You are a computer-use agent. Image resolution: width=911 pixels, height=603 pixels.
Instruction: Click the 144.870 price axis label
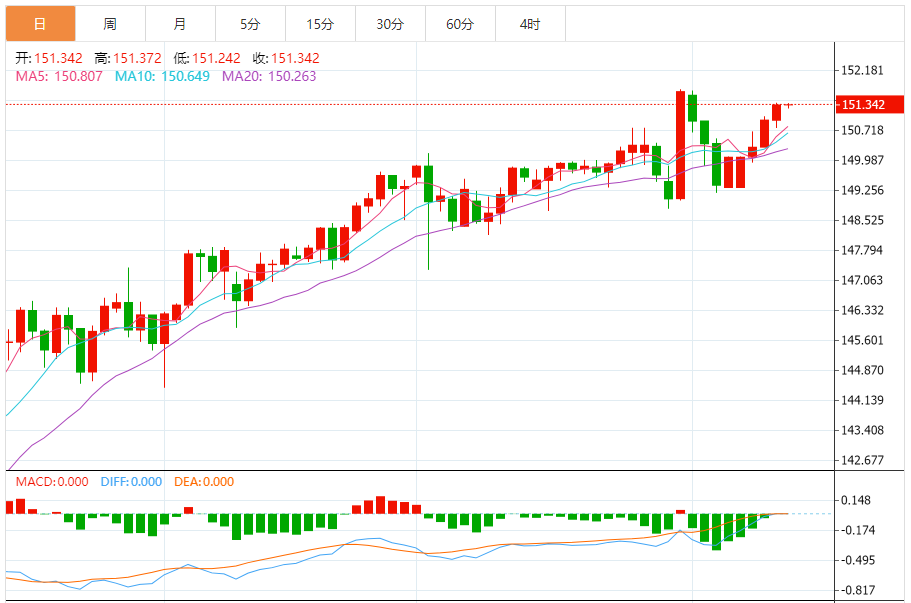pos(862,370)
